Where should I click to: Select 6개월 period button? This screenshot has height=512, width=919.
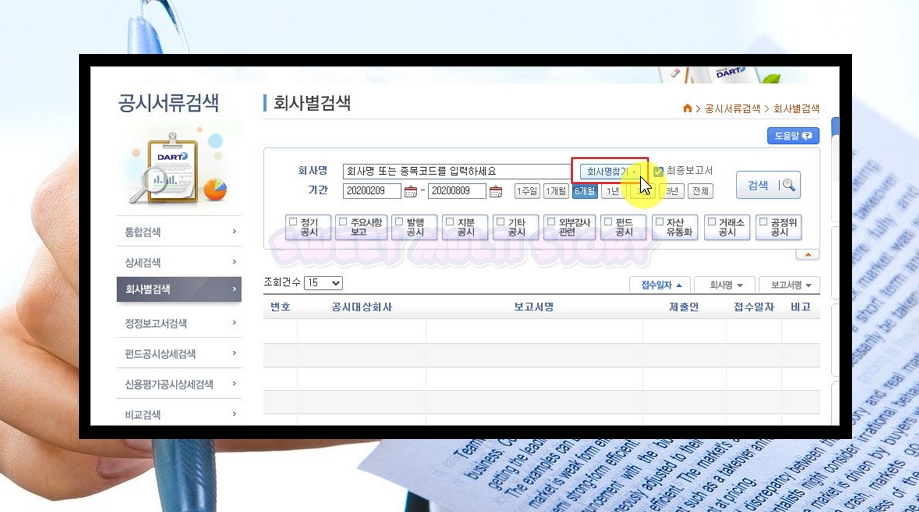tap(585, 191)
